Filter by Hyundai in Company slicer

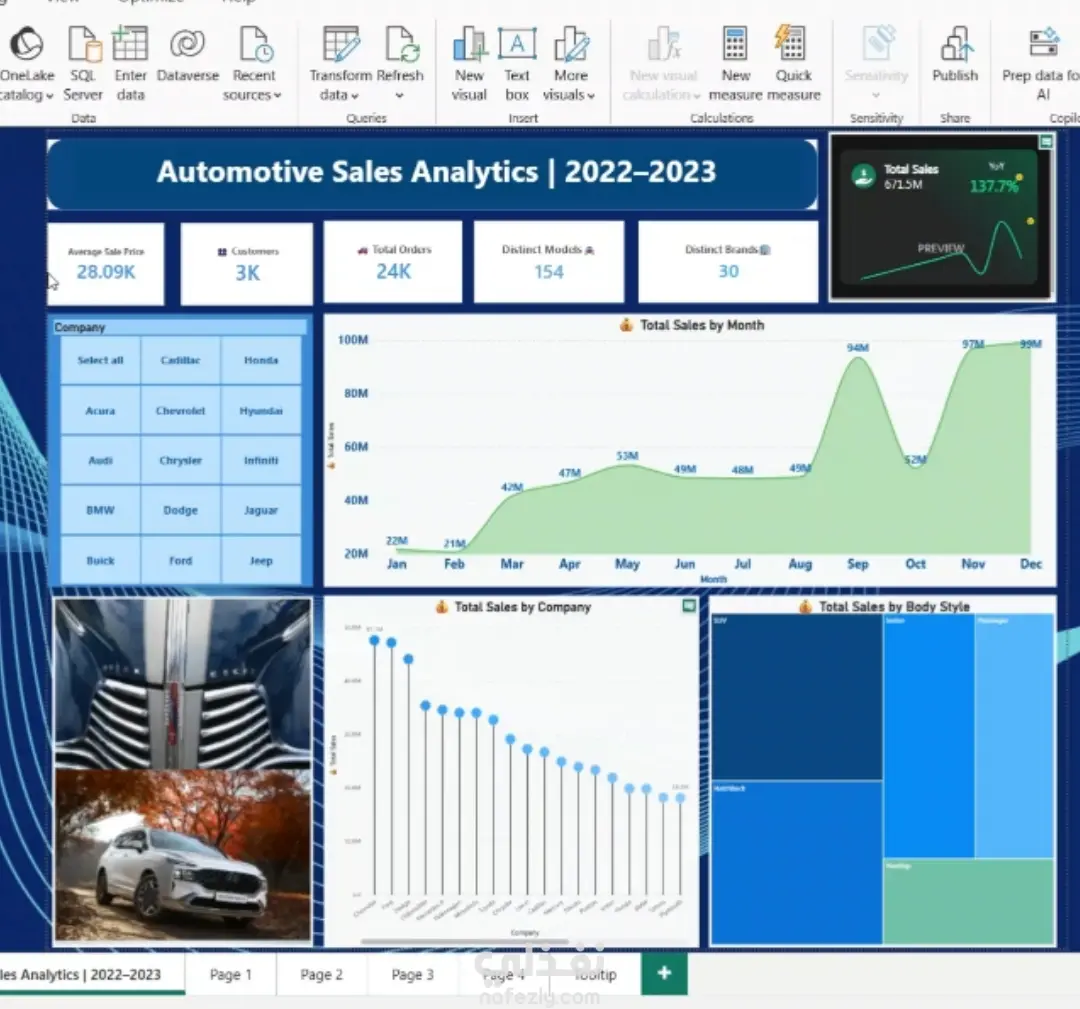[261, 410]
